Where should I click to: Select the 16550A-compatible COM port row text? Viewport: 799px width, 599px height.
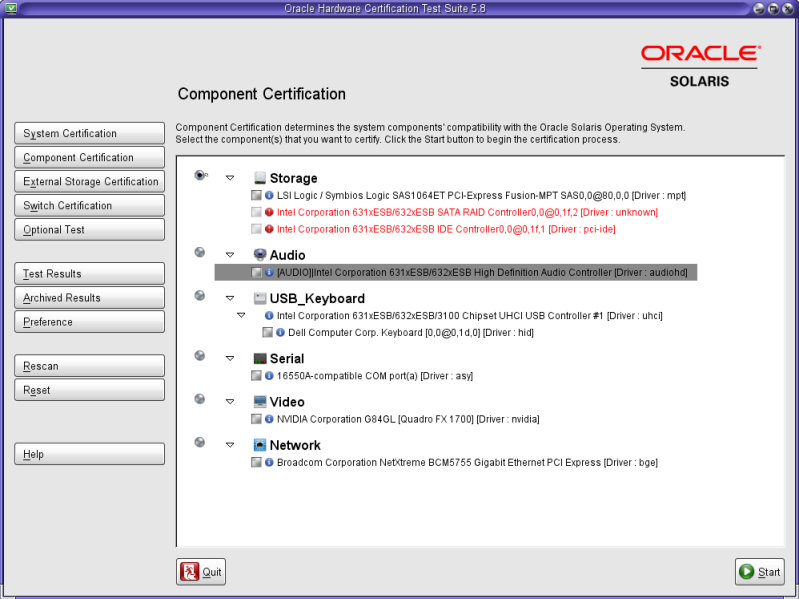pyautogui.click(x=375, y=375)
